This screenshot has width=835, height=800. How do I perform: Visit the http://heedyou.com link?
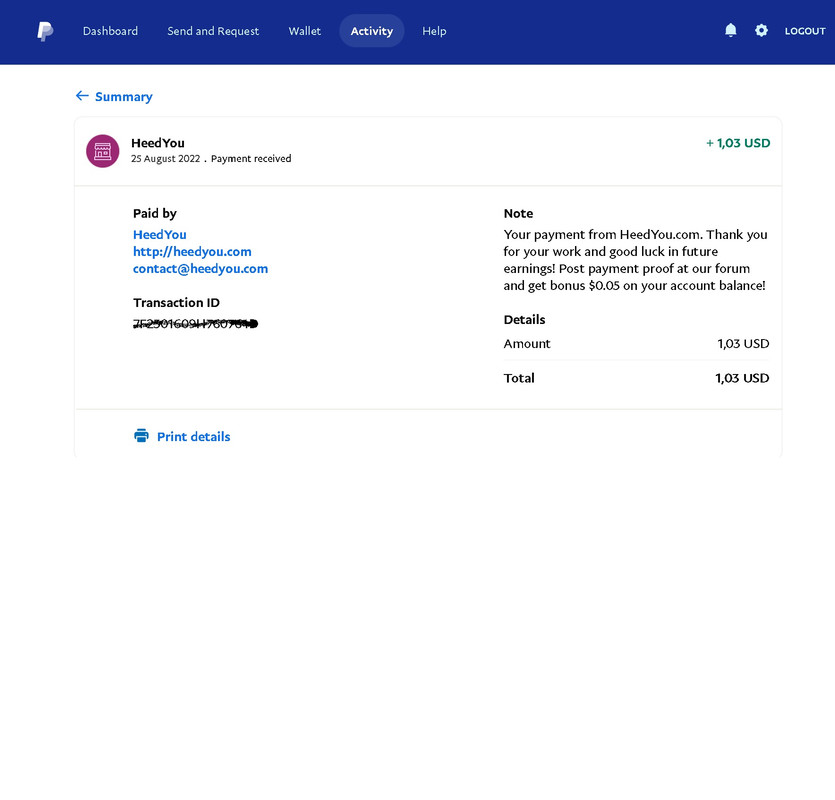192,251
